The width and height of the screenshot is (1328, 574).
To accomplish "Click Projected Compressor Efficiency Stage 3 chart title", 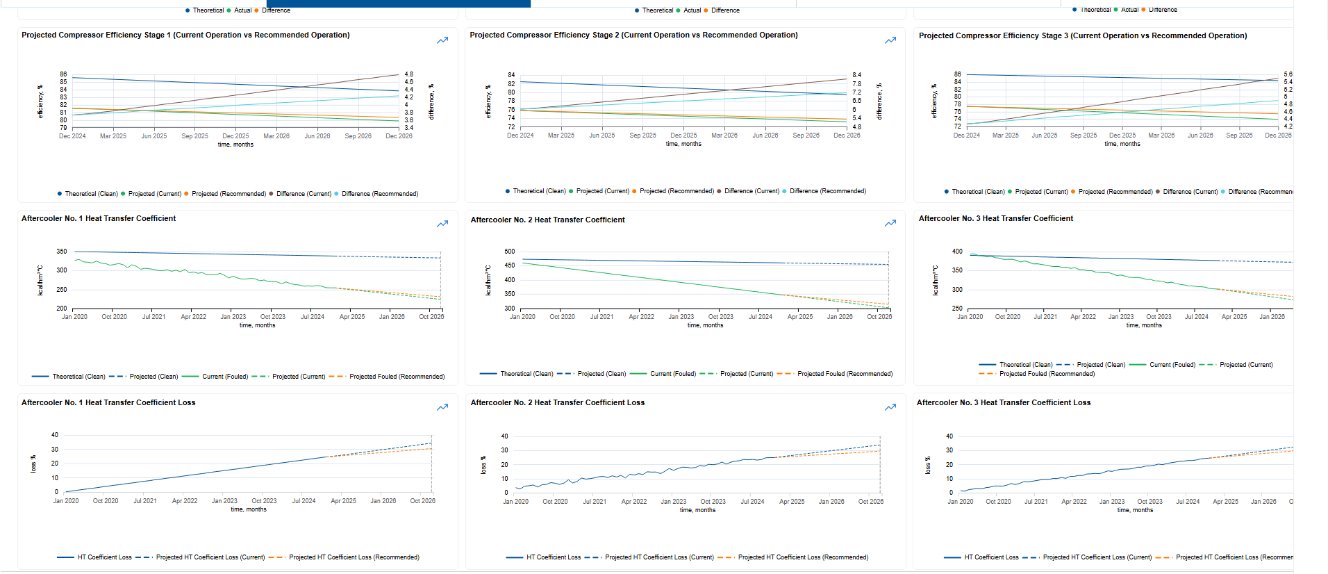I will [x=1082, y=35].
